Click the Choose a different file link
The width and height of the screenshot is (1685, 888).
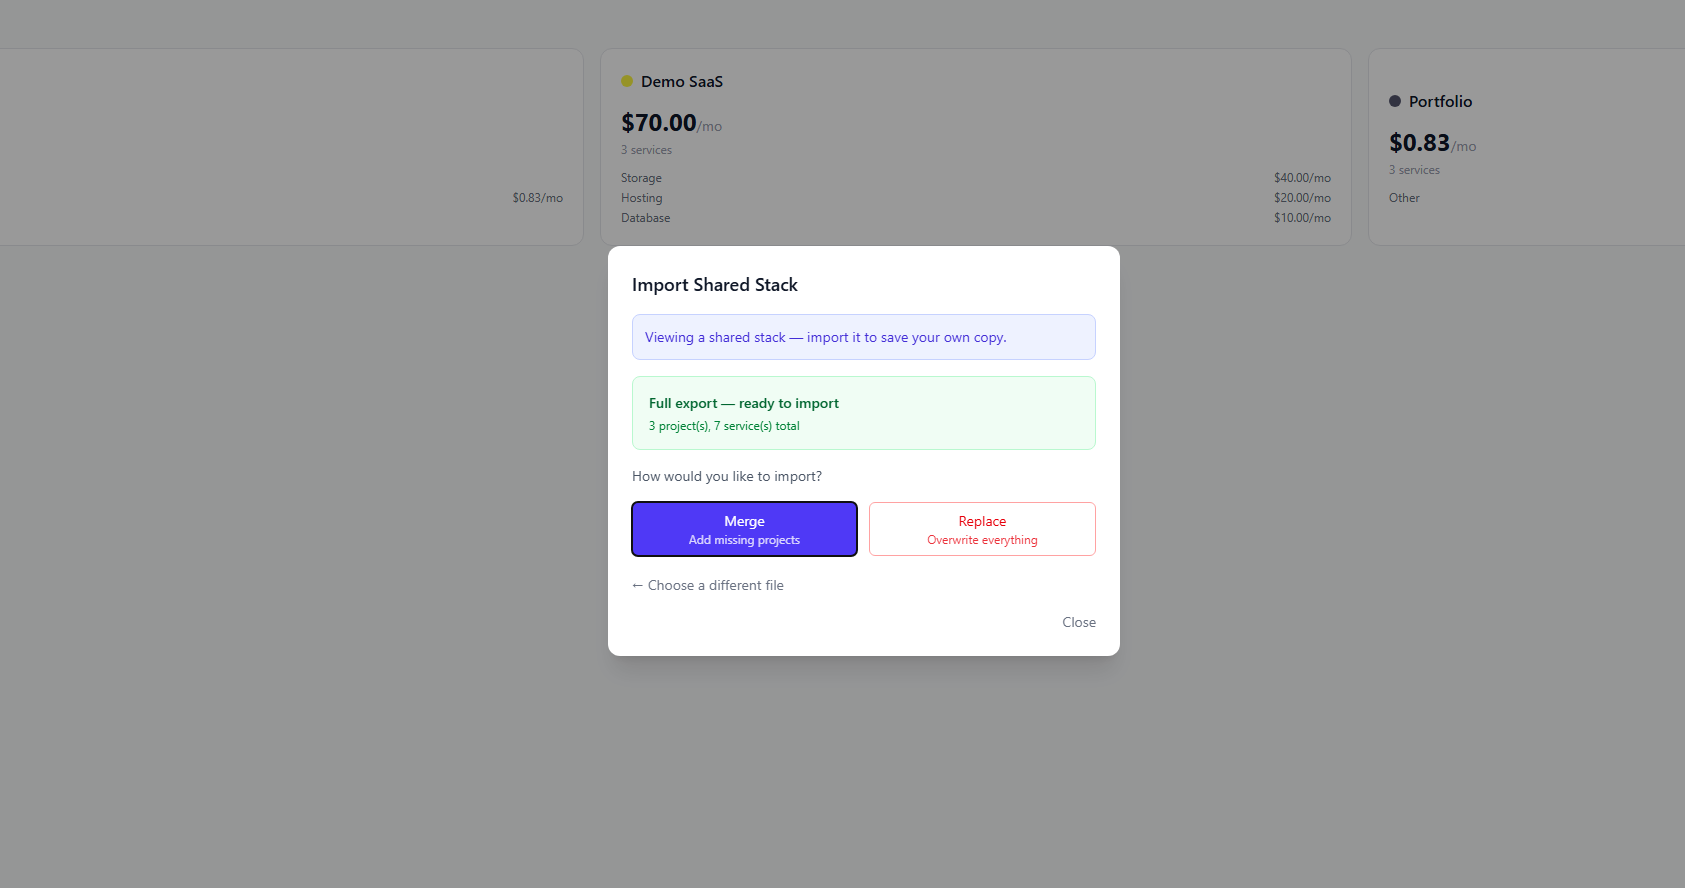(x=707, y=585)
